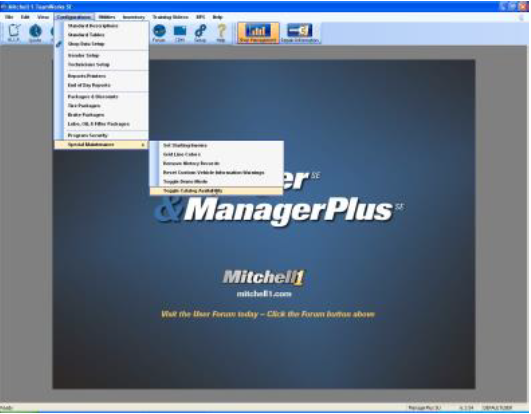The width and height of the screenshot is (531, 414).
Task: Open the Repair Information toolbar button
Action: tap(300, 33)
